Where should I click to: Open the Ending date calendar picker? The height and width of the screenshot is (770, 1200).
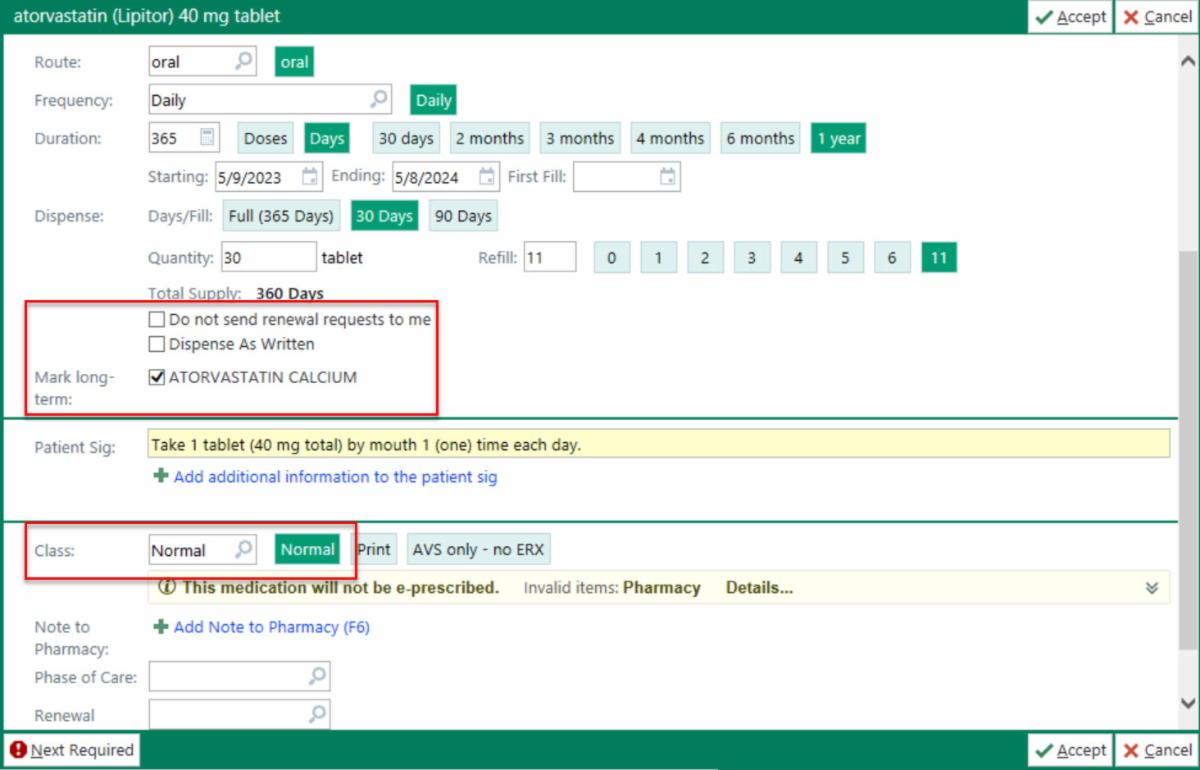[487, 177]
